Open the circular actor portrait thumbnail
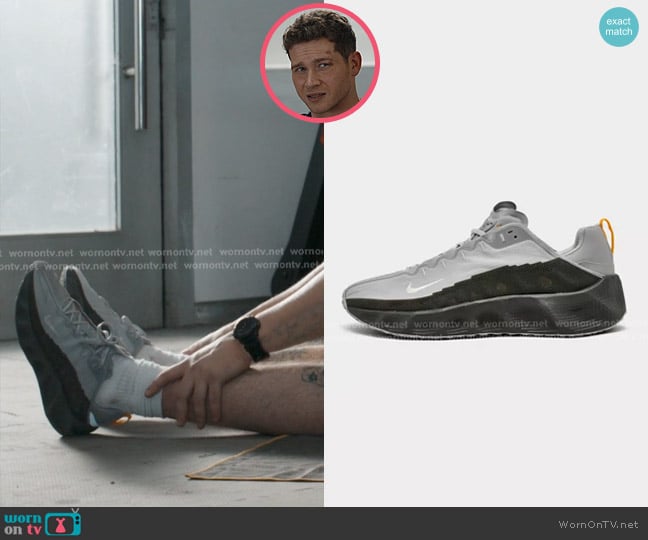The width and height of the screenshot is (648, 540). tap(320, 63)
